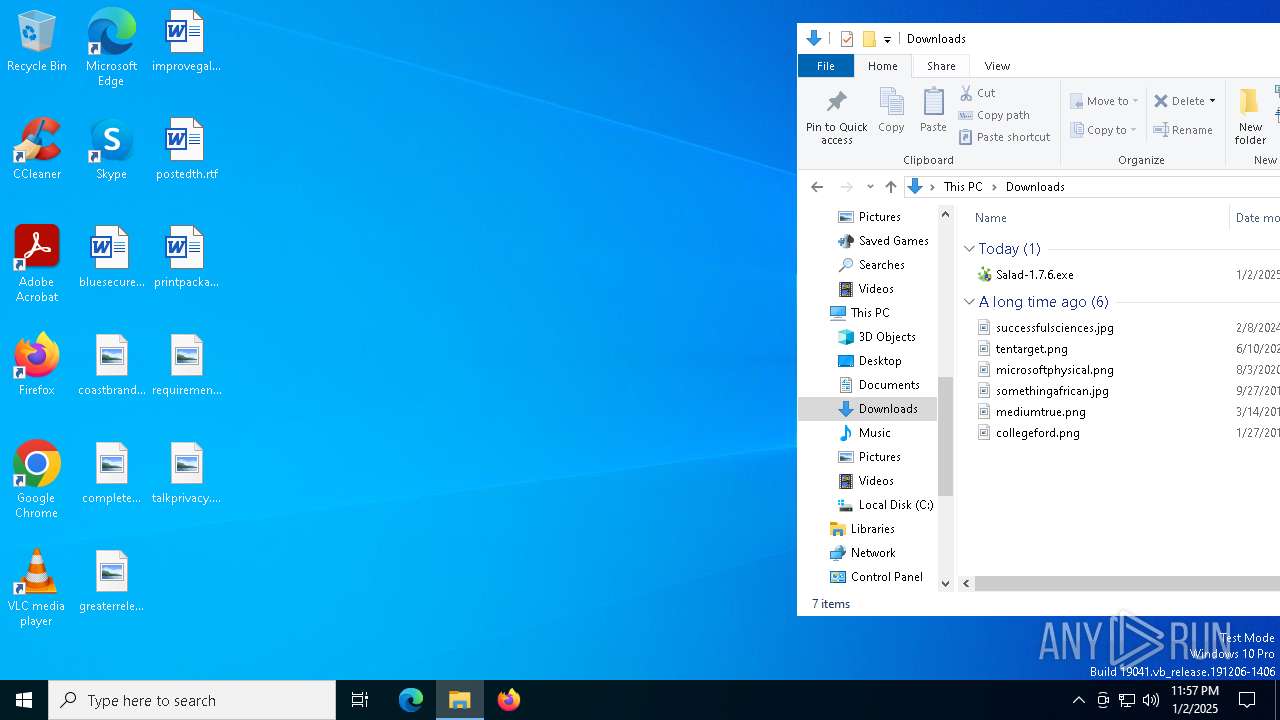Click the Copy icon in the ribbon
The width and height of the screenshot is (1280, 720).
point(891,111)
